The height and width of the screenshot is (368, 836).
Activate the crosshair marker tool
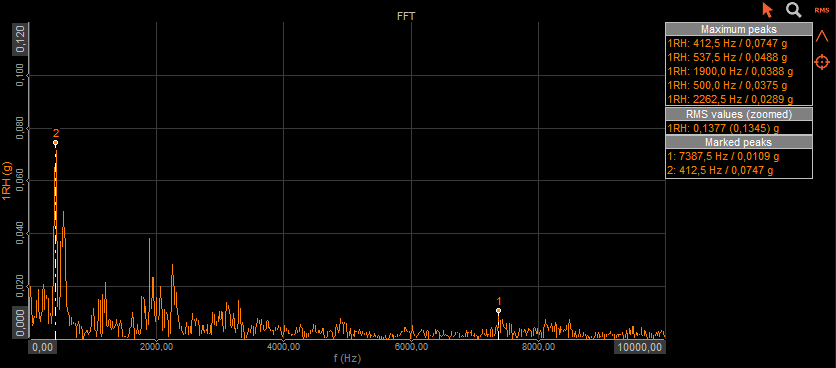(822, 62)
